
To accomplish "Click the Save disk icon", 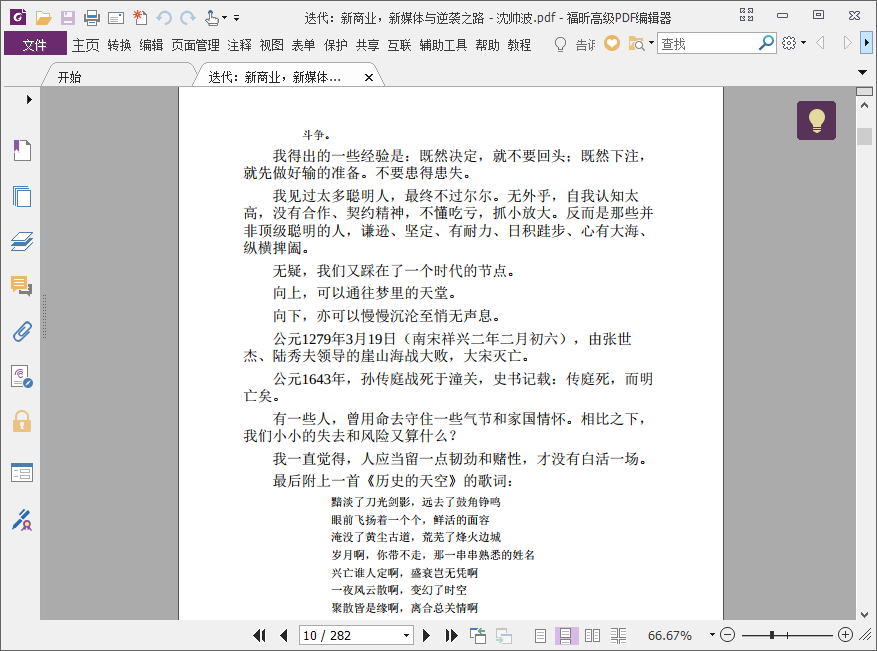I will [68, 18].
